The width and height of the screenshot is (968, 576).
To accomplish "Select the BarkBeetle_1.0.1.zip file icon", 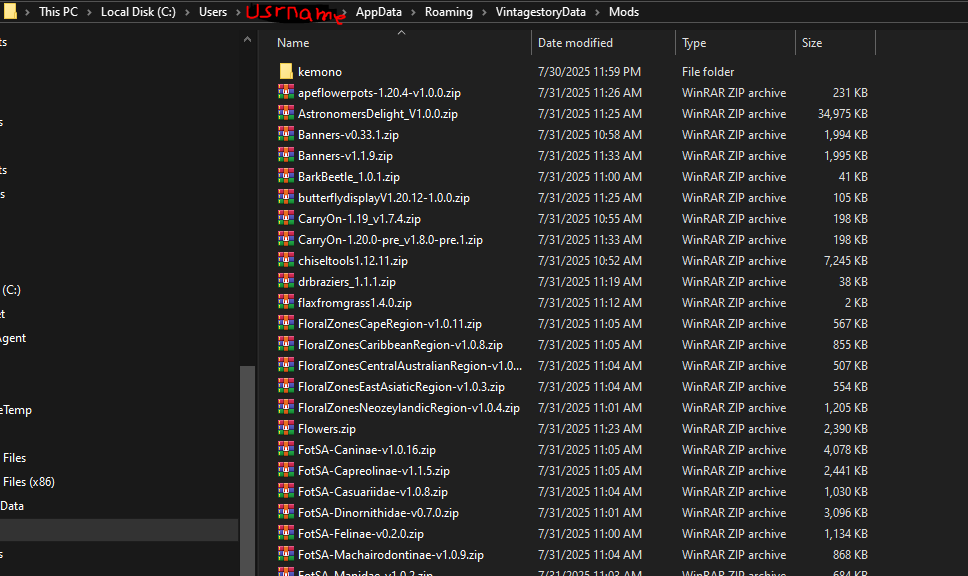I will click(285, 176).
